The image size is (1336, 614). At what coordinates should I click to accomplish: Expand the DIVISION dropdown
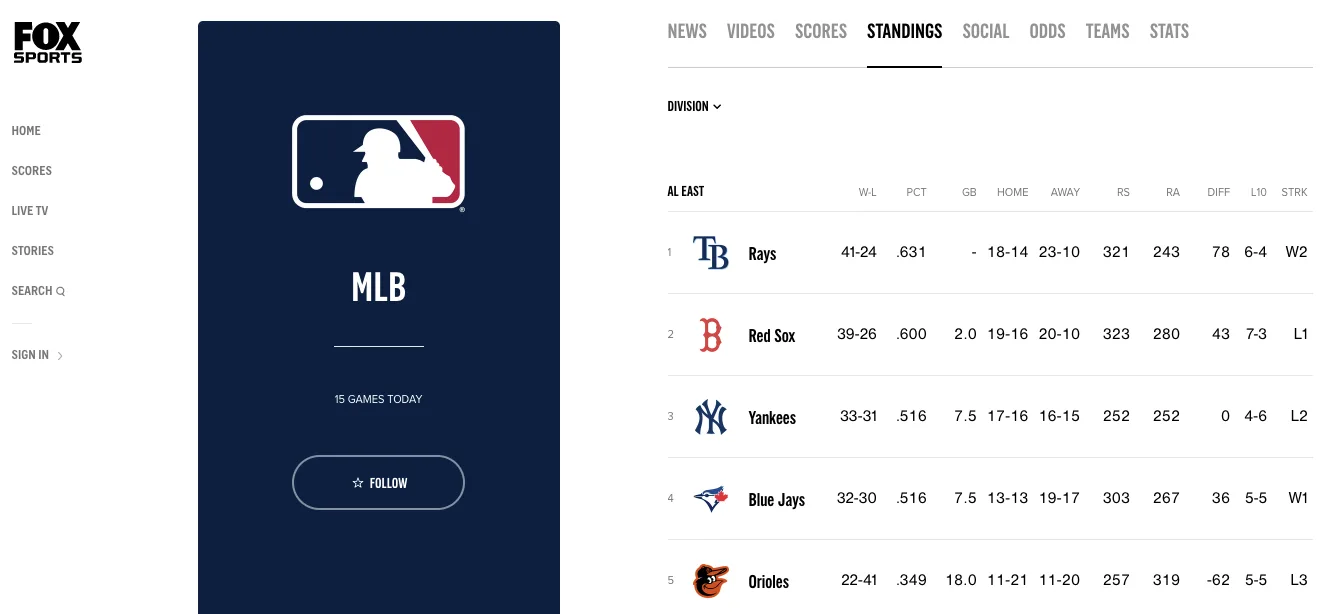694,106
